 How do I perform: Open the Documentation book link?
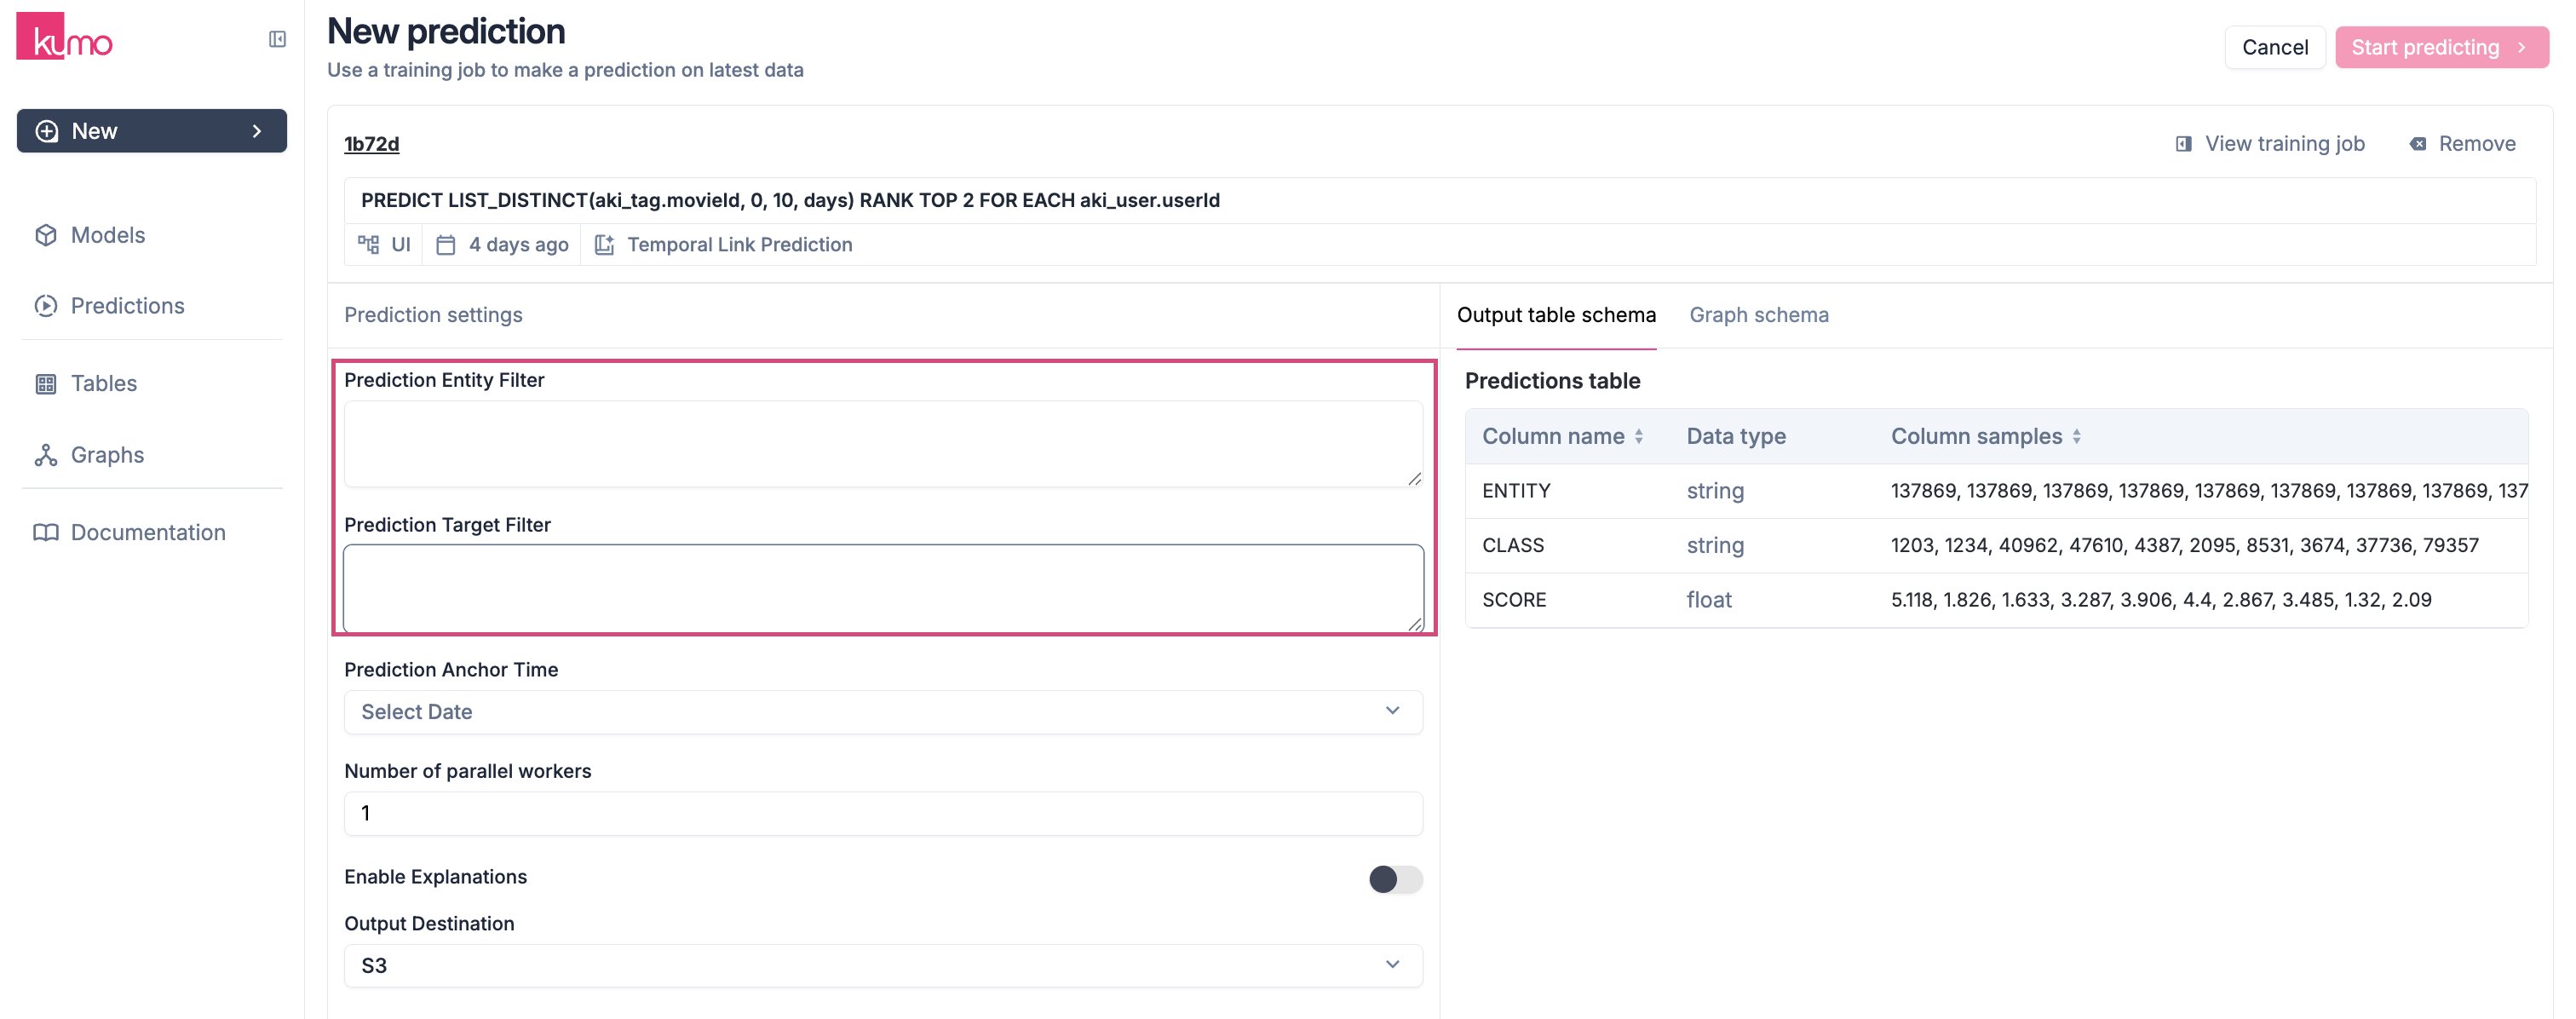(x=147, y=533)
